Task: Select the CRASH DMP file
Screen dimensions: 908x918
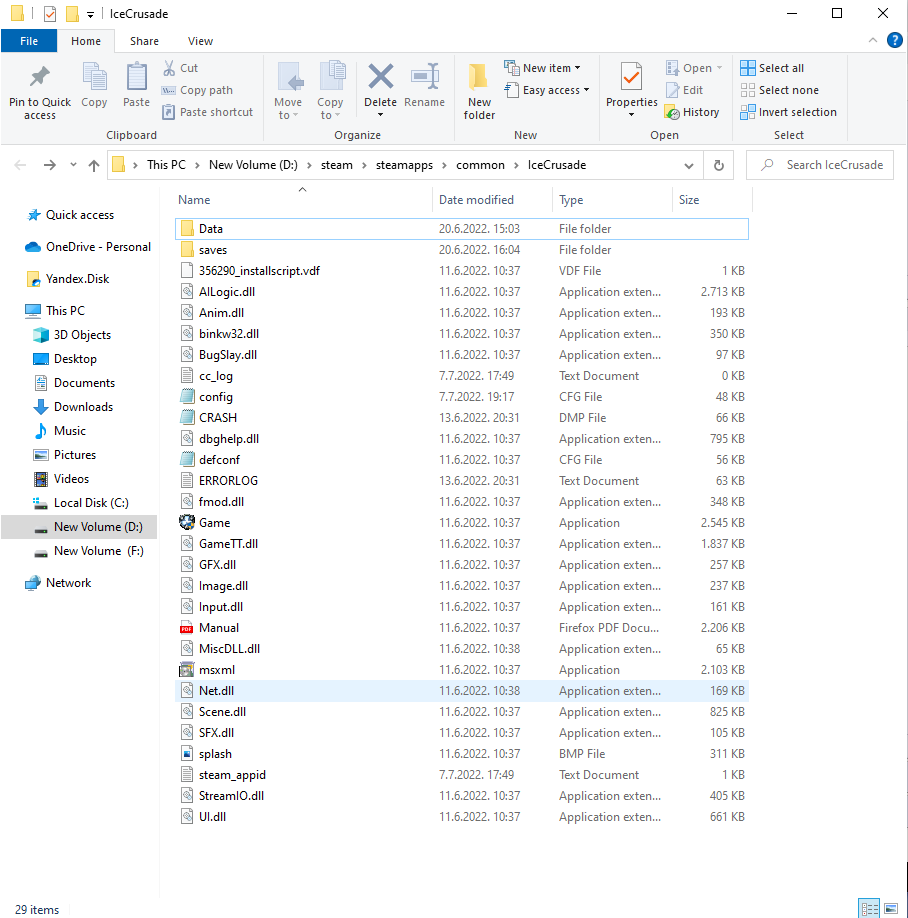Action: coord(461,418)
